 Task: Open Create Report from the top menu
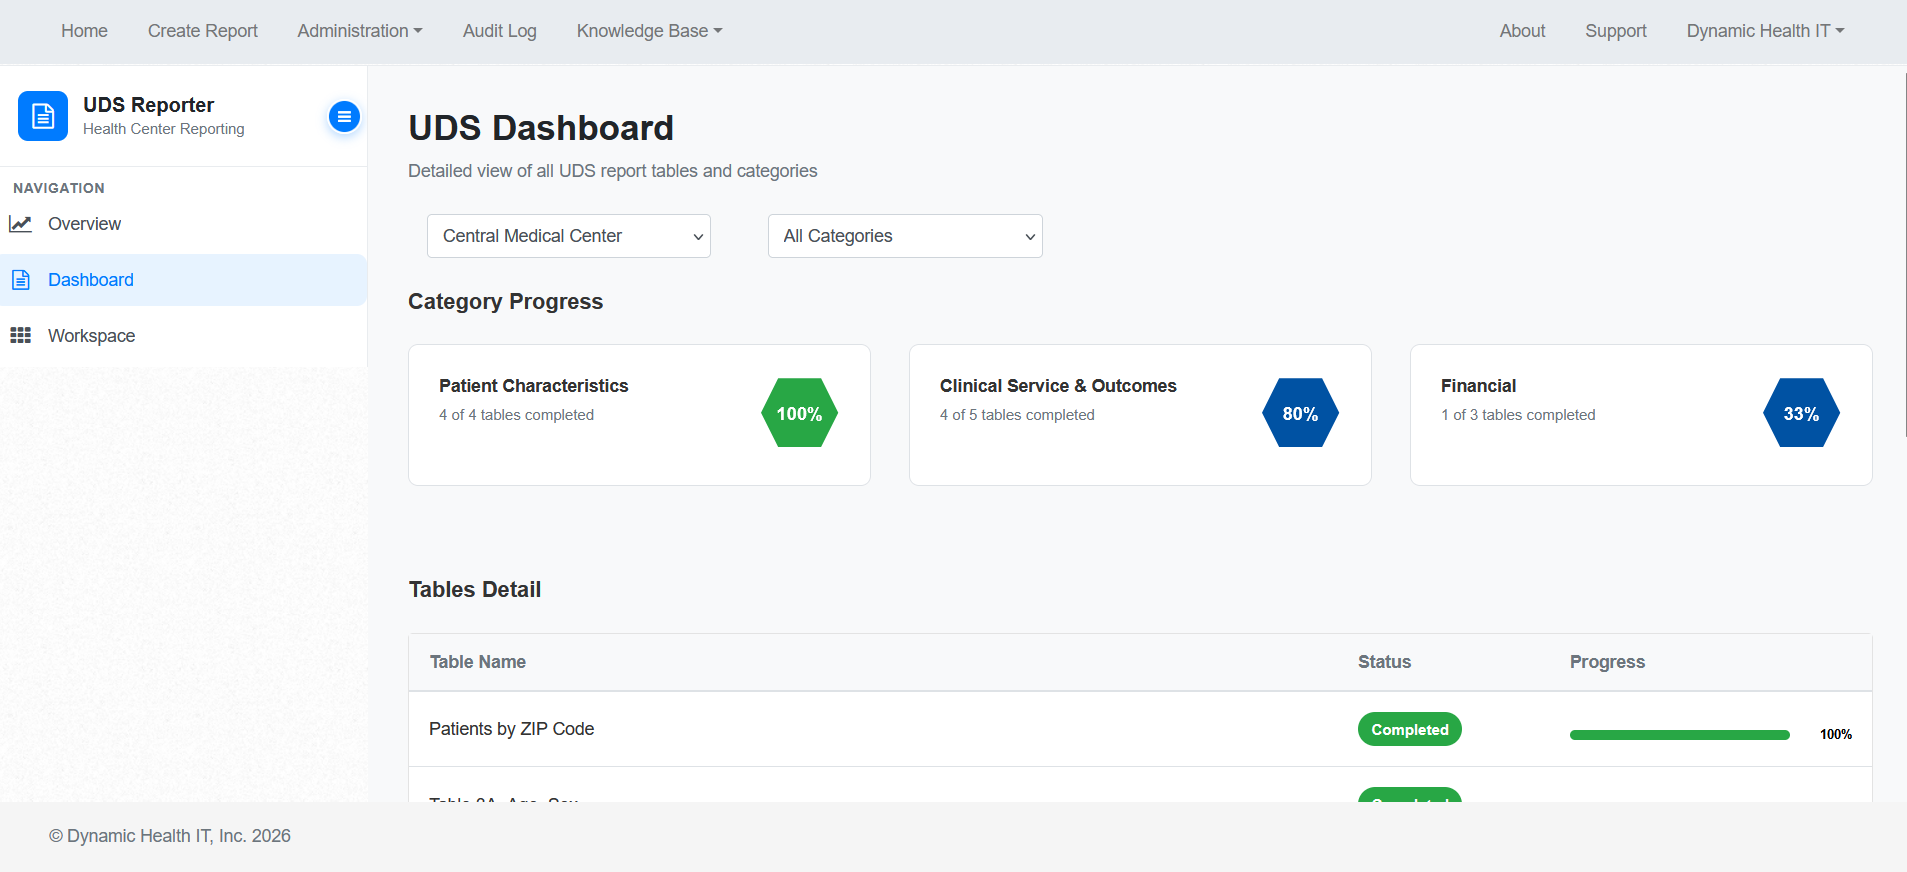(x=203, y=31)
